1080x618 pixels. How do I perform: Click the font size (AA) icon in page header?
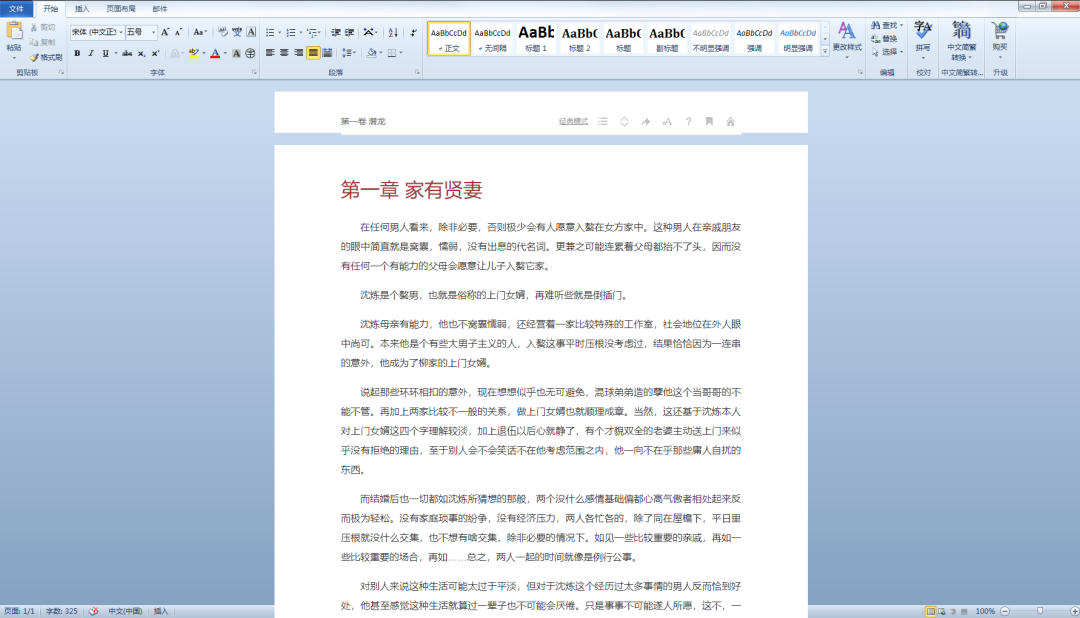click(667, 121)
